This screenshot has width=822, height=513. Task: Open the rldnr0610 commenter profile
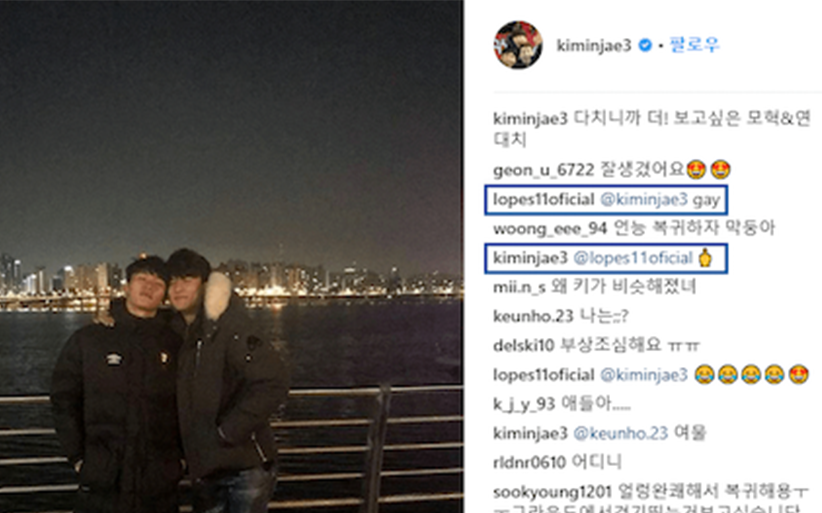pyautogui.click(x=529, y=462)
